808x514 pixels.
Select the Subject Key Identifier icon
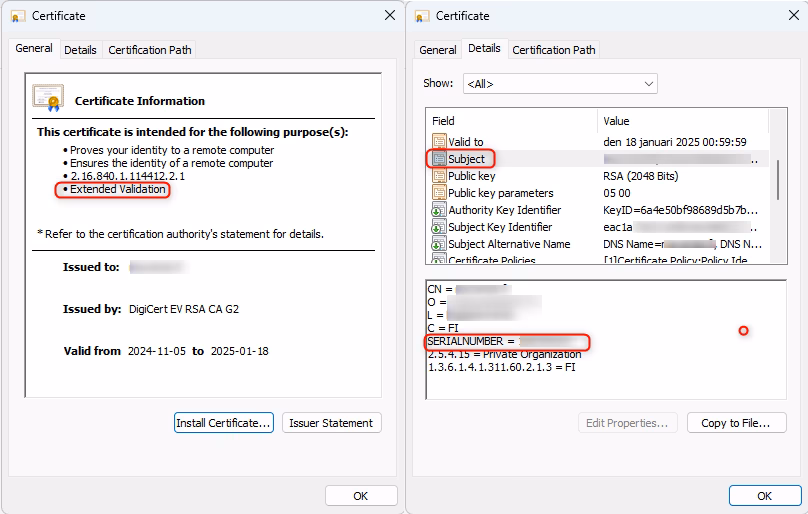(439, 227)
